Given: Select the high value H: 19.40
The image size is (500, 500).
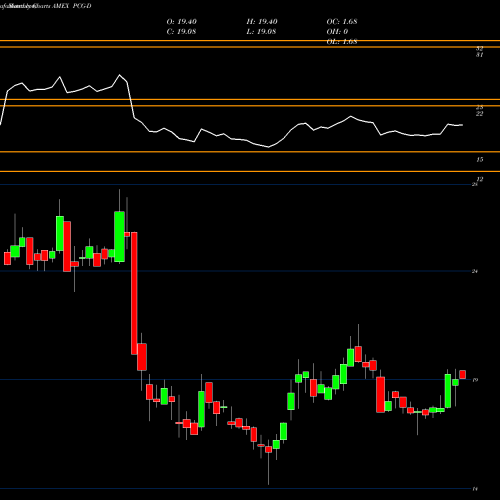Looking at the screenshot, I should (262, 22).
